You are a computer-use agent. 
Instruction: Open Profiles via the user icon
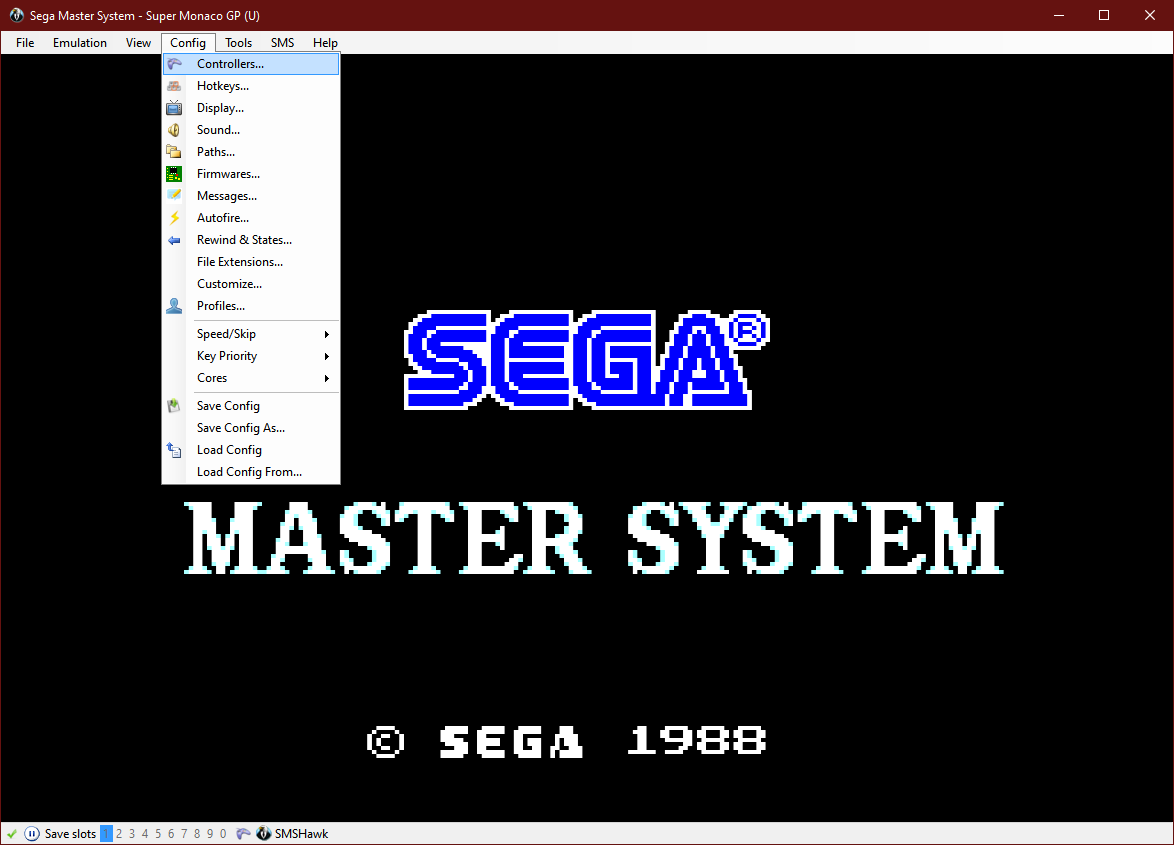[x=174, y=306]
